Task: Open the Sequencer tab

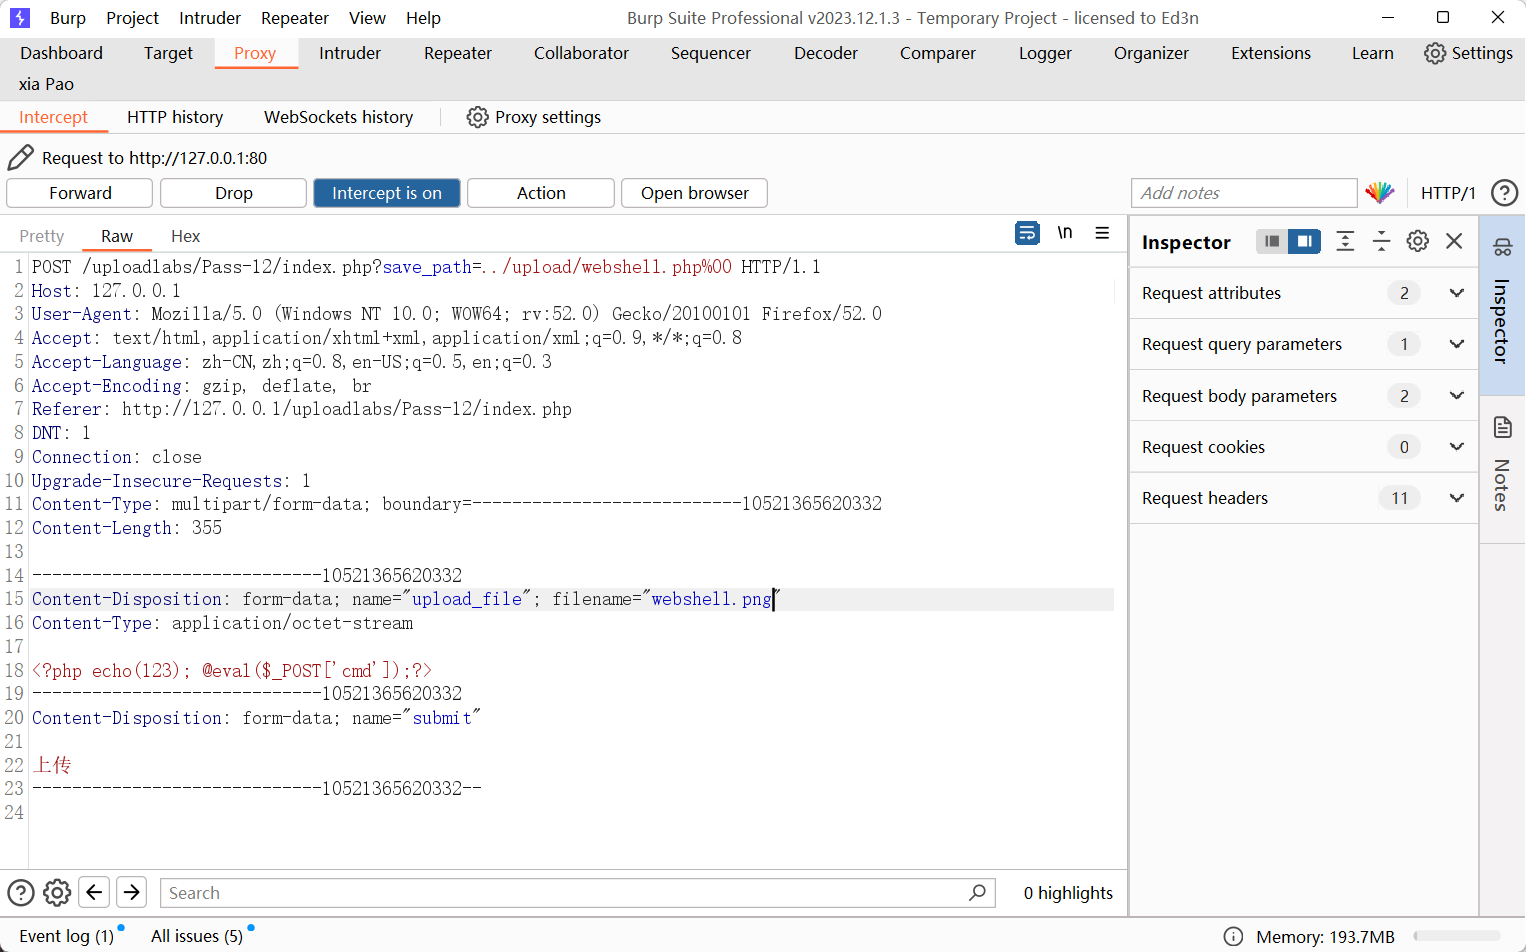Action: 711,53
